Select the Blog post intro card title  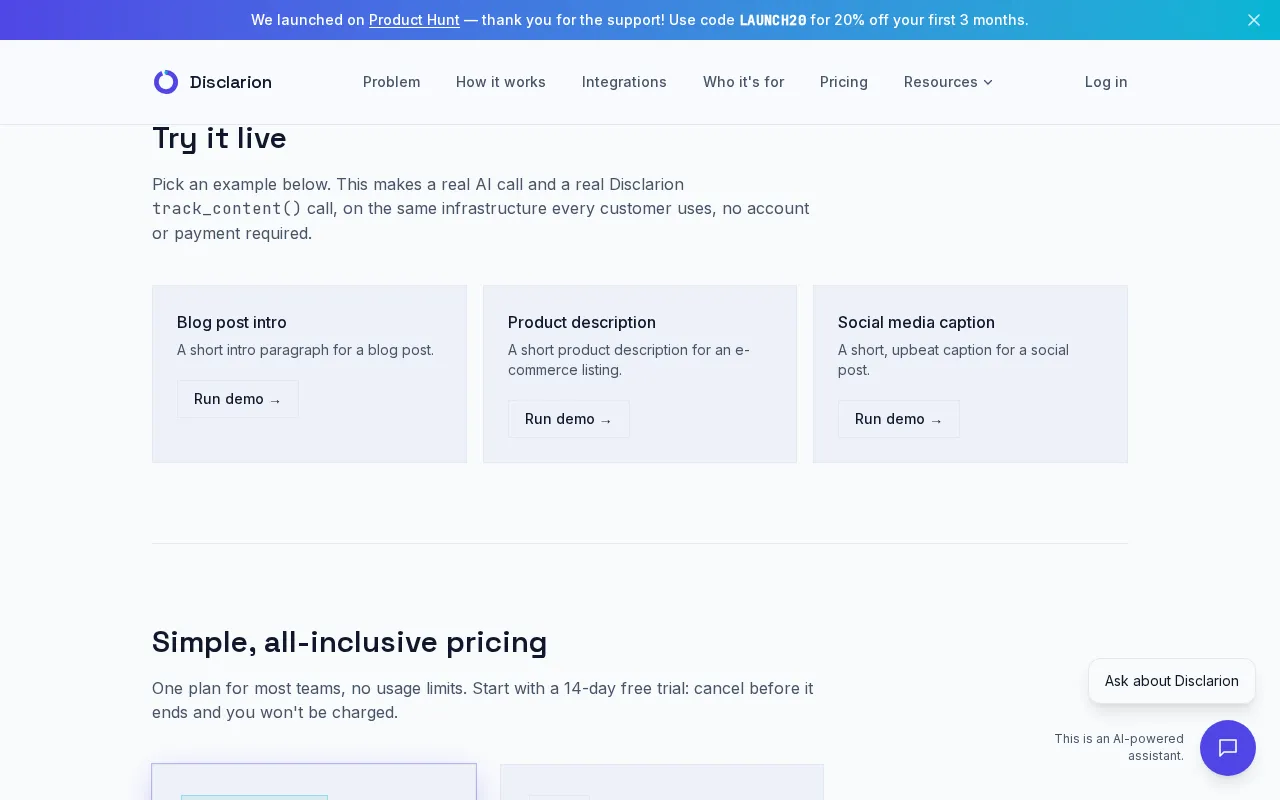click(232, 322)
